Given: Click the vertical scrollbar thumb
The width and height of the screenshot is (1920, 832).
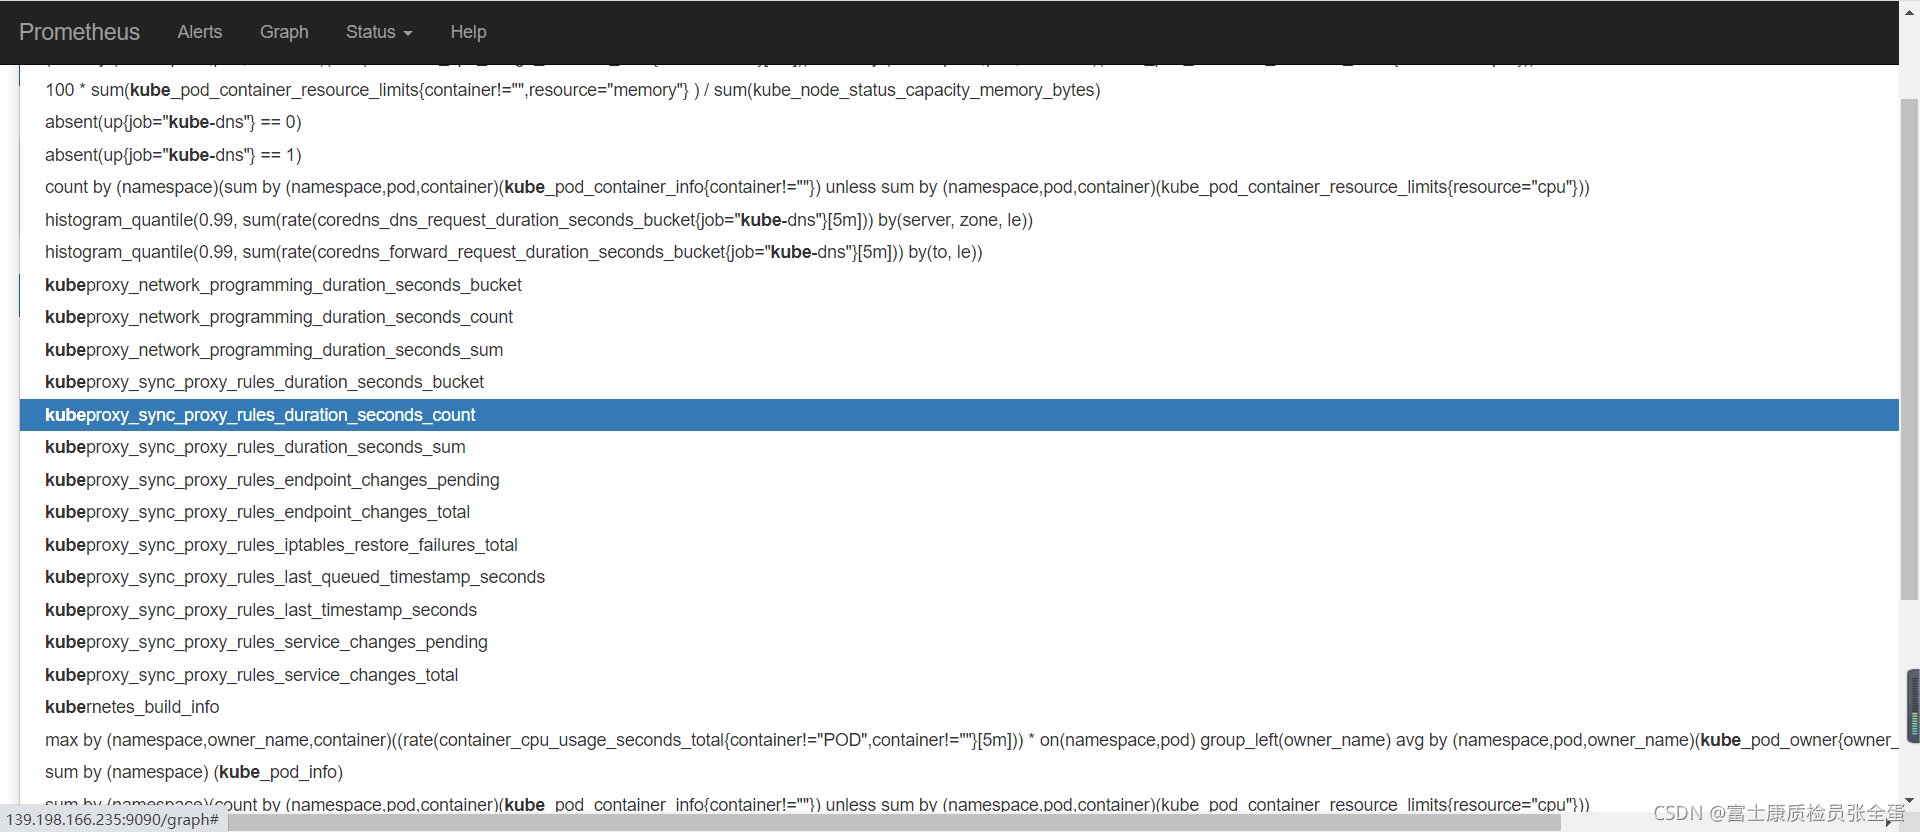Looking at the screenshot, I should [1909, 350].
